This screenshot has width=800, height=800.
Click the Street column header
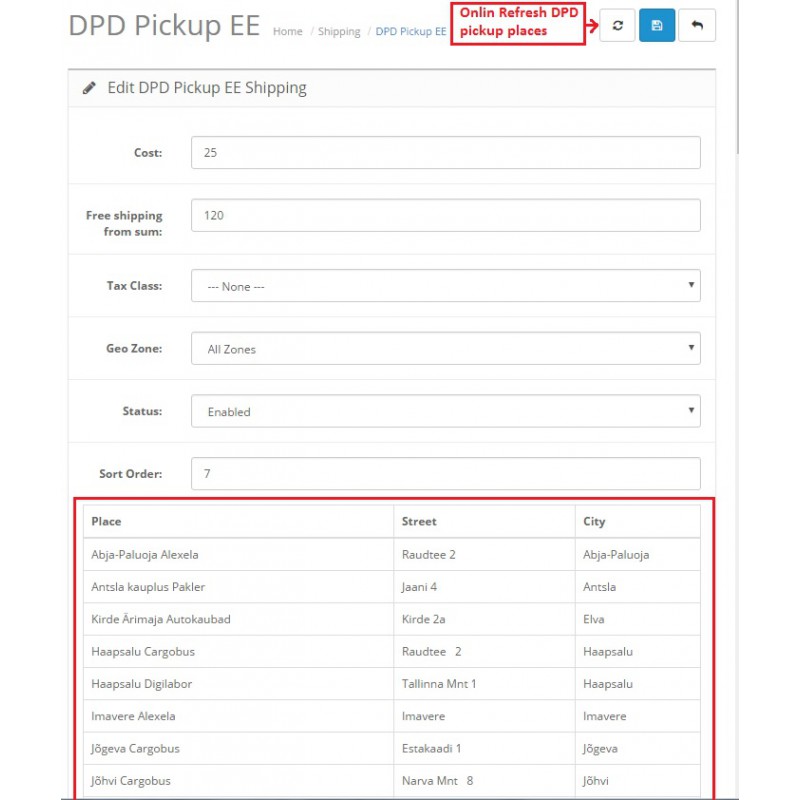(419, 521)
